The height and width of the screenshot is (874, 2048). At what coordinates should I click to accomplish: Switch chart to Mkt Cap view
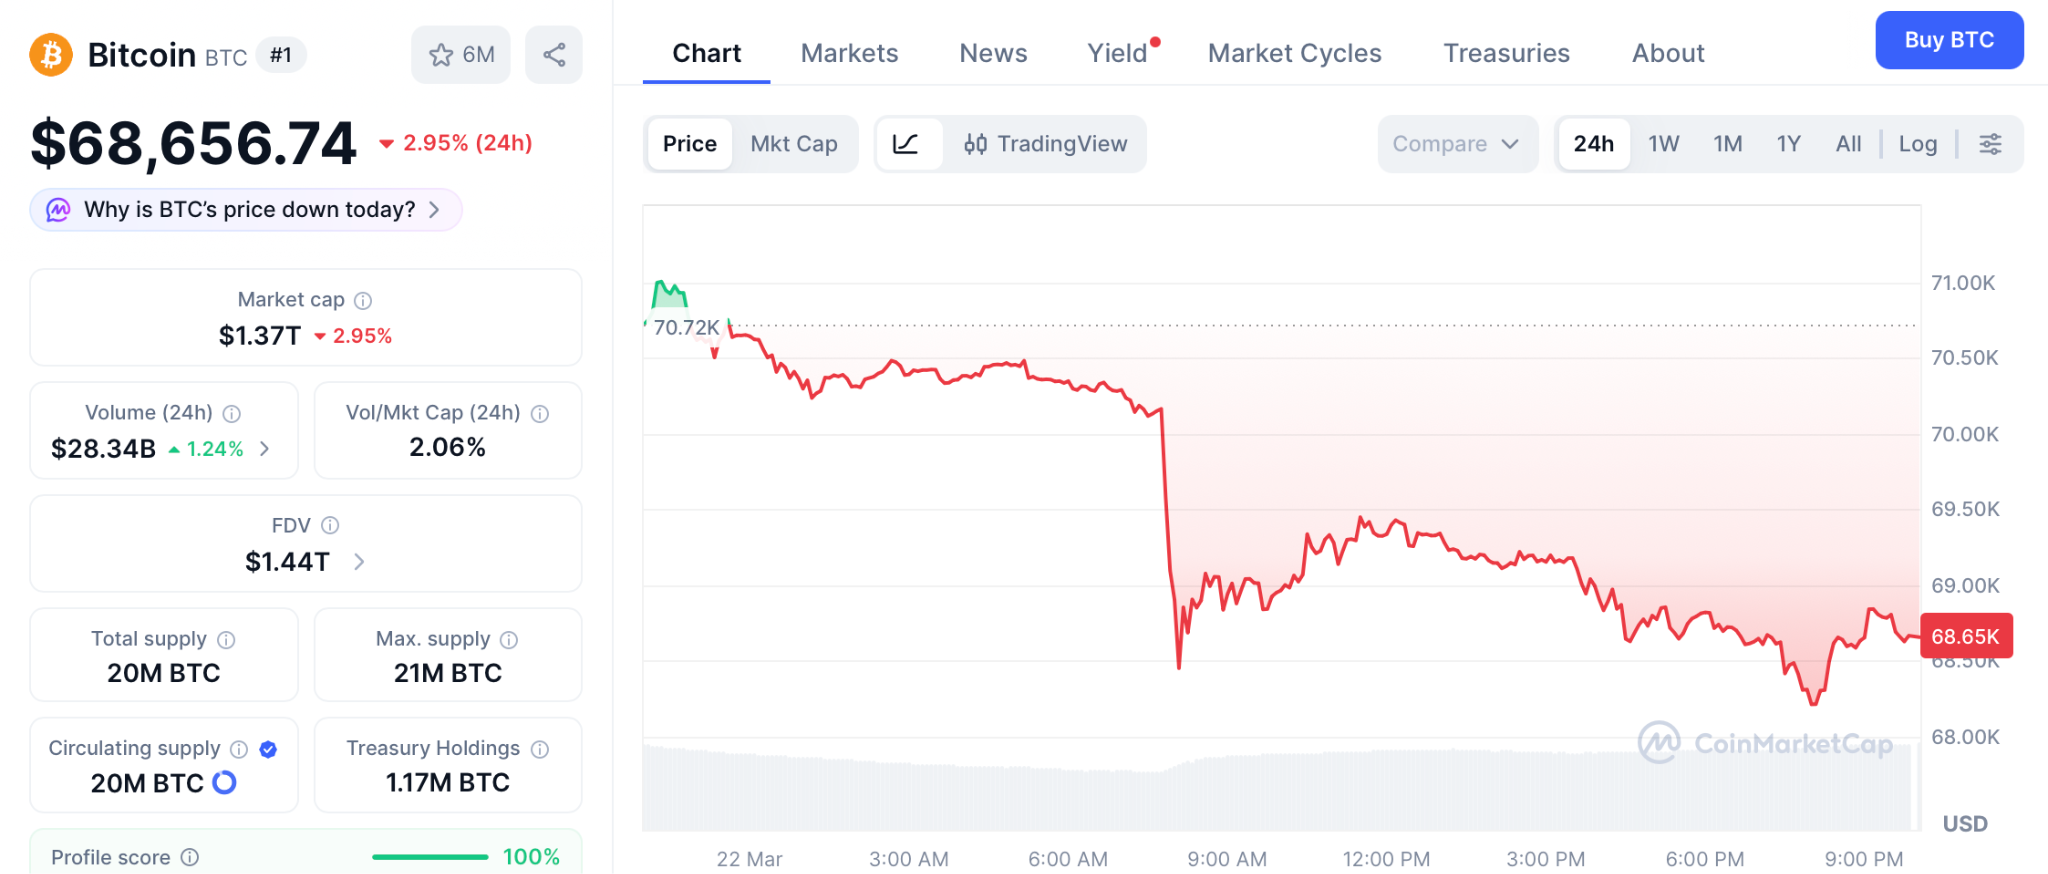point(794,143)
